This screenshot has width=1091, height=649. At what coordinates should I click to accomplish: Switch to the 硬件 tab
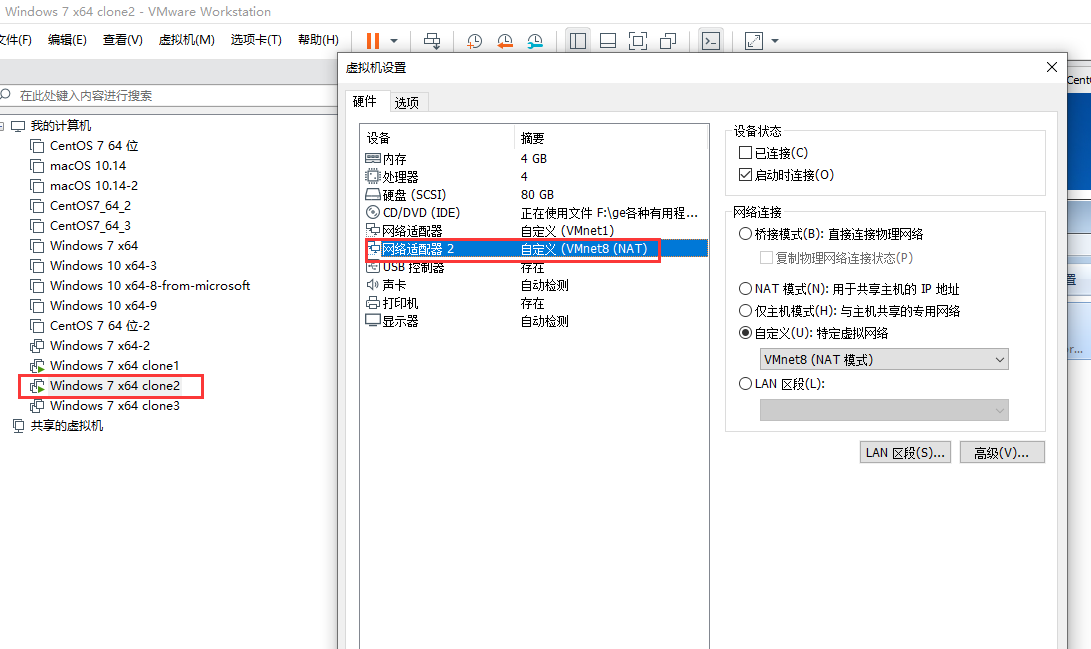click(365, 102)
